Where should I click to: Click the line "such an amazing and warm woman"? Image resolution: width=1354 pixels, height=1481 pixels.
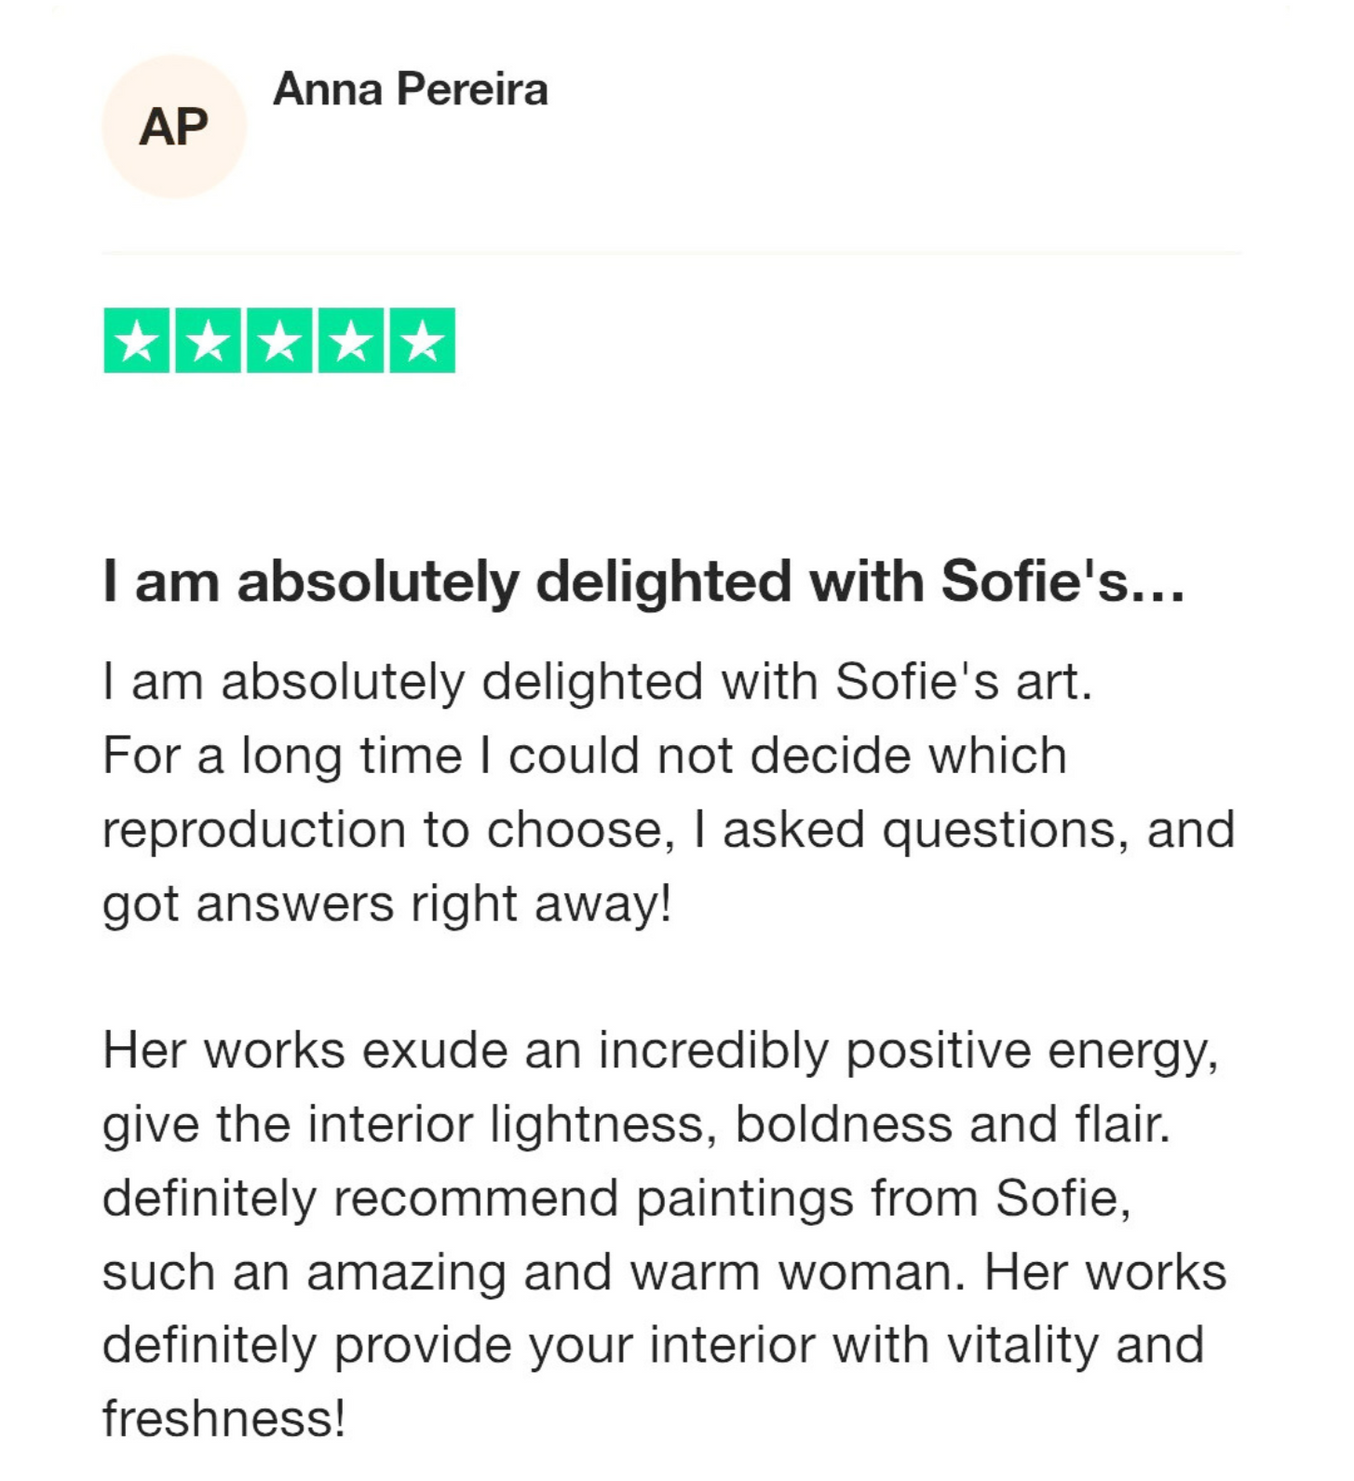coord(664,1272)
